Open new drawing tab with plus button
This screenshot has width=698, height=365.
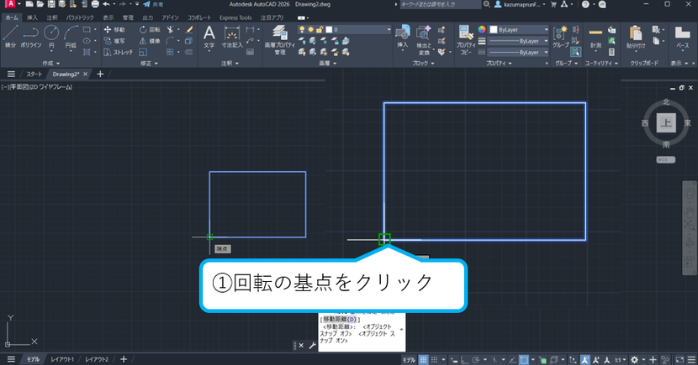click(x=100, y=74)
